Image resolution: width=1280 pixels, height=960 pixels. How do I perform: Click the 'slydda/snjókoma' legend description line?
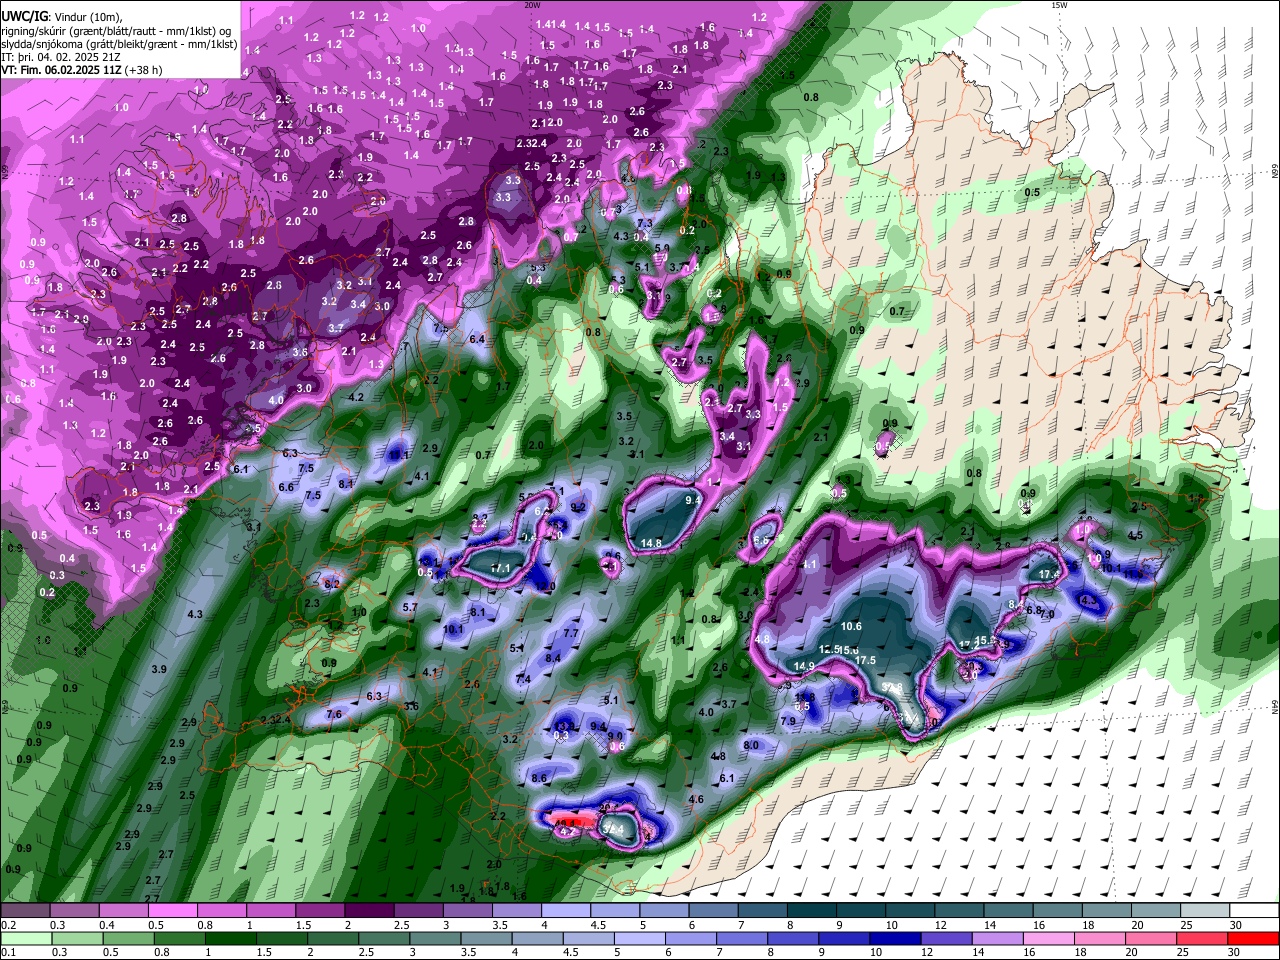tap(118, 44)
